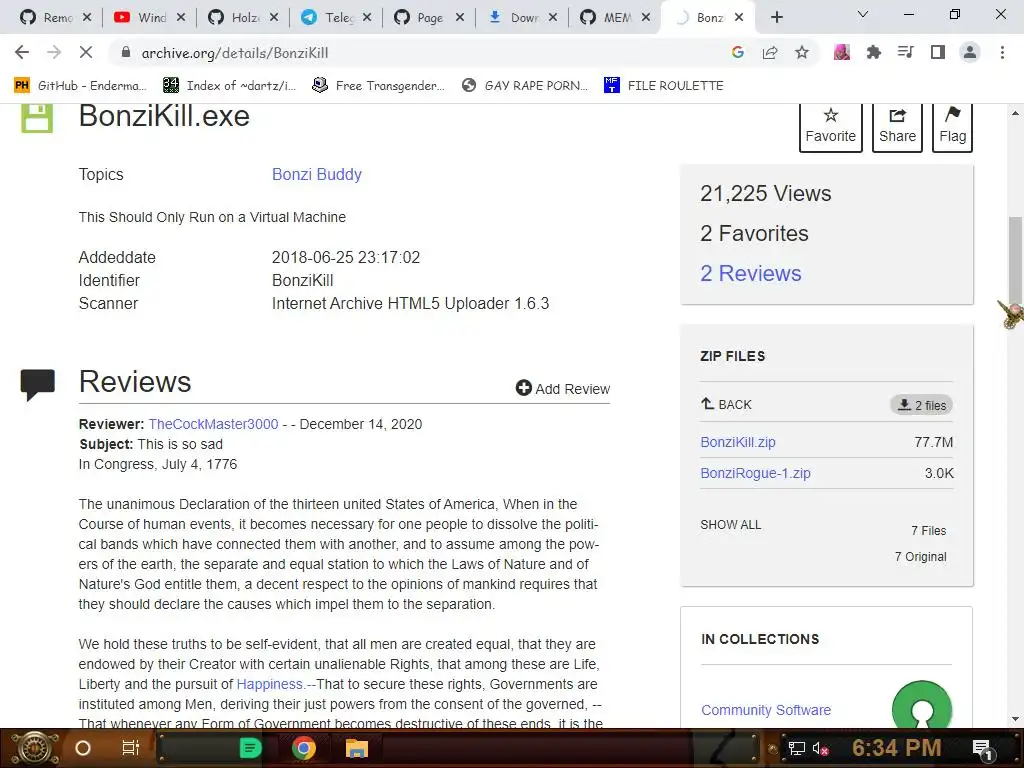Open Index of ~dartz bookmark

point(229,85)
